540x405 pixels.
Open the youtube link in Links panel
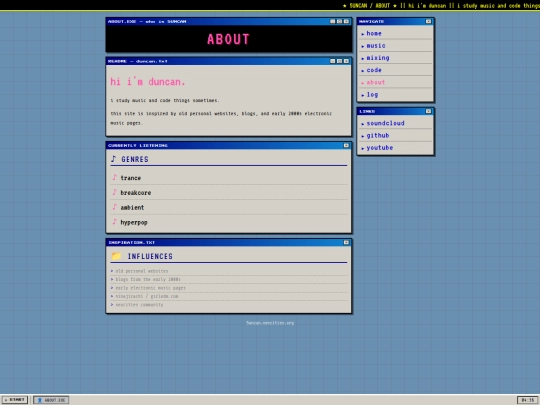pos(380,148)
